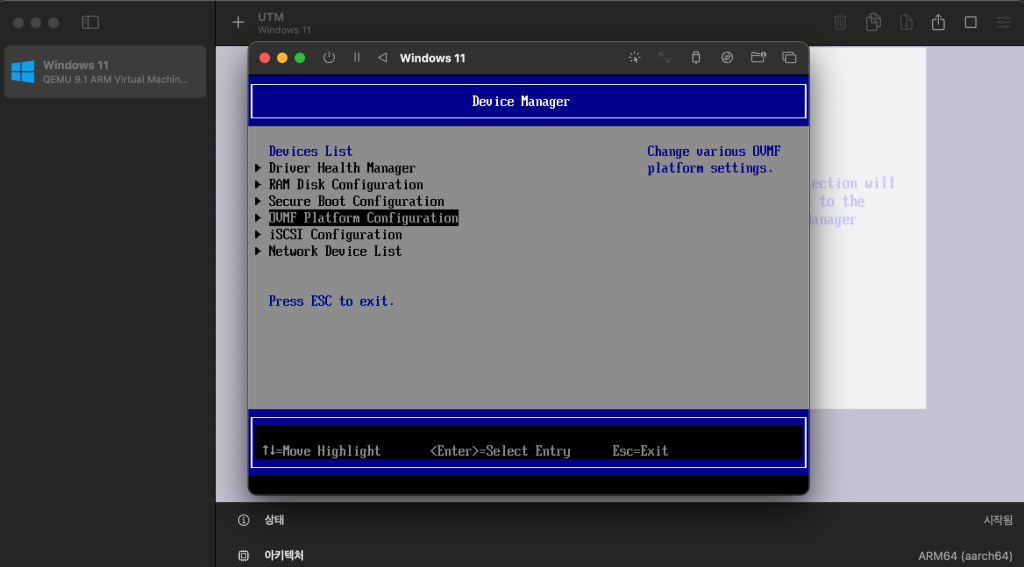The image size is (1024, 567).
Task: Select OVMF Platform Configuration entry
Action: point(363,218)
